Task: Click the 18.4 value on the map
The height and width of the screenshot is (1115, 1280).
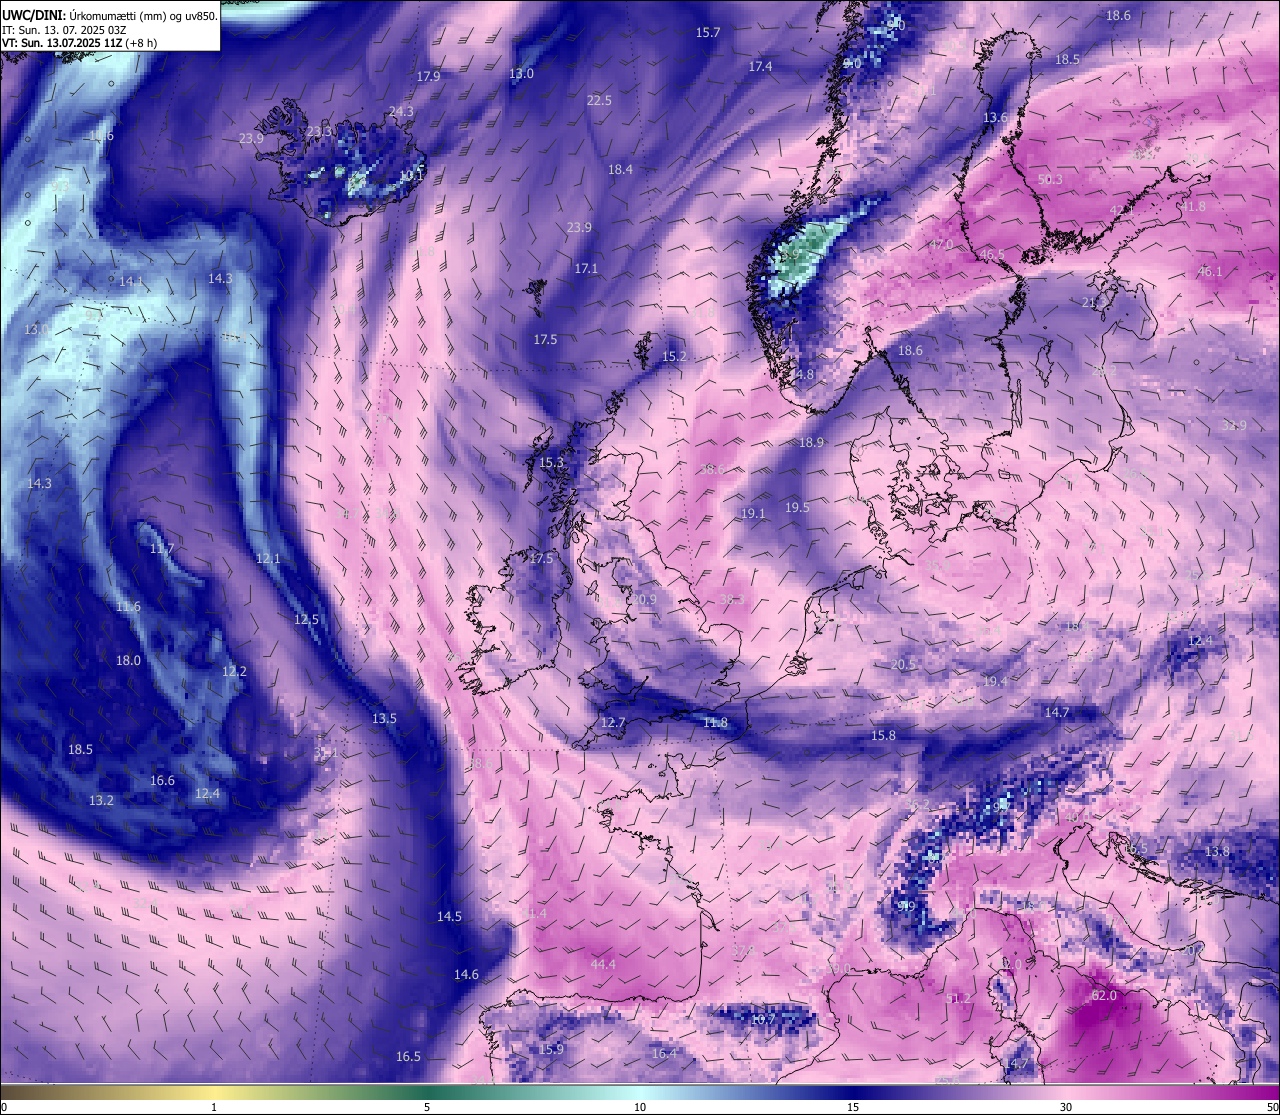Action: click(621, 170)
